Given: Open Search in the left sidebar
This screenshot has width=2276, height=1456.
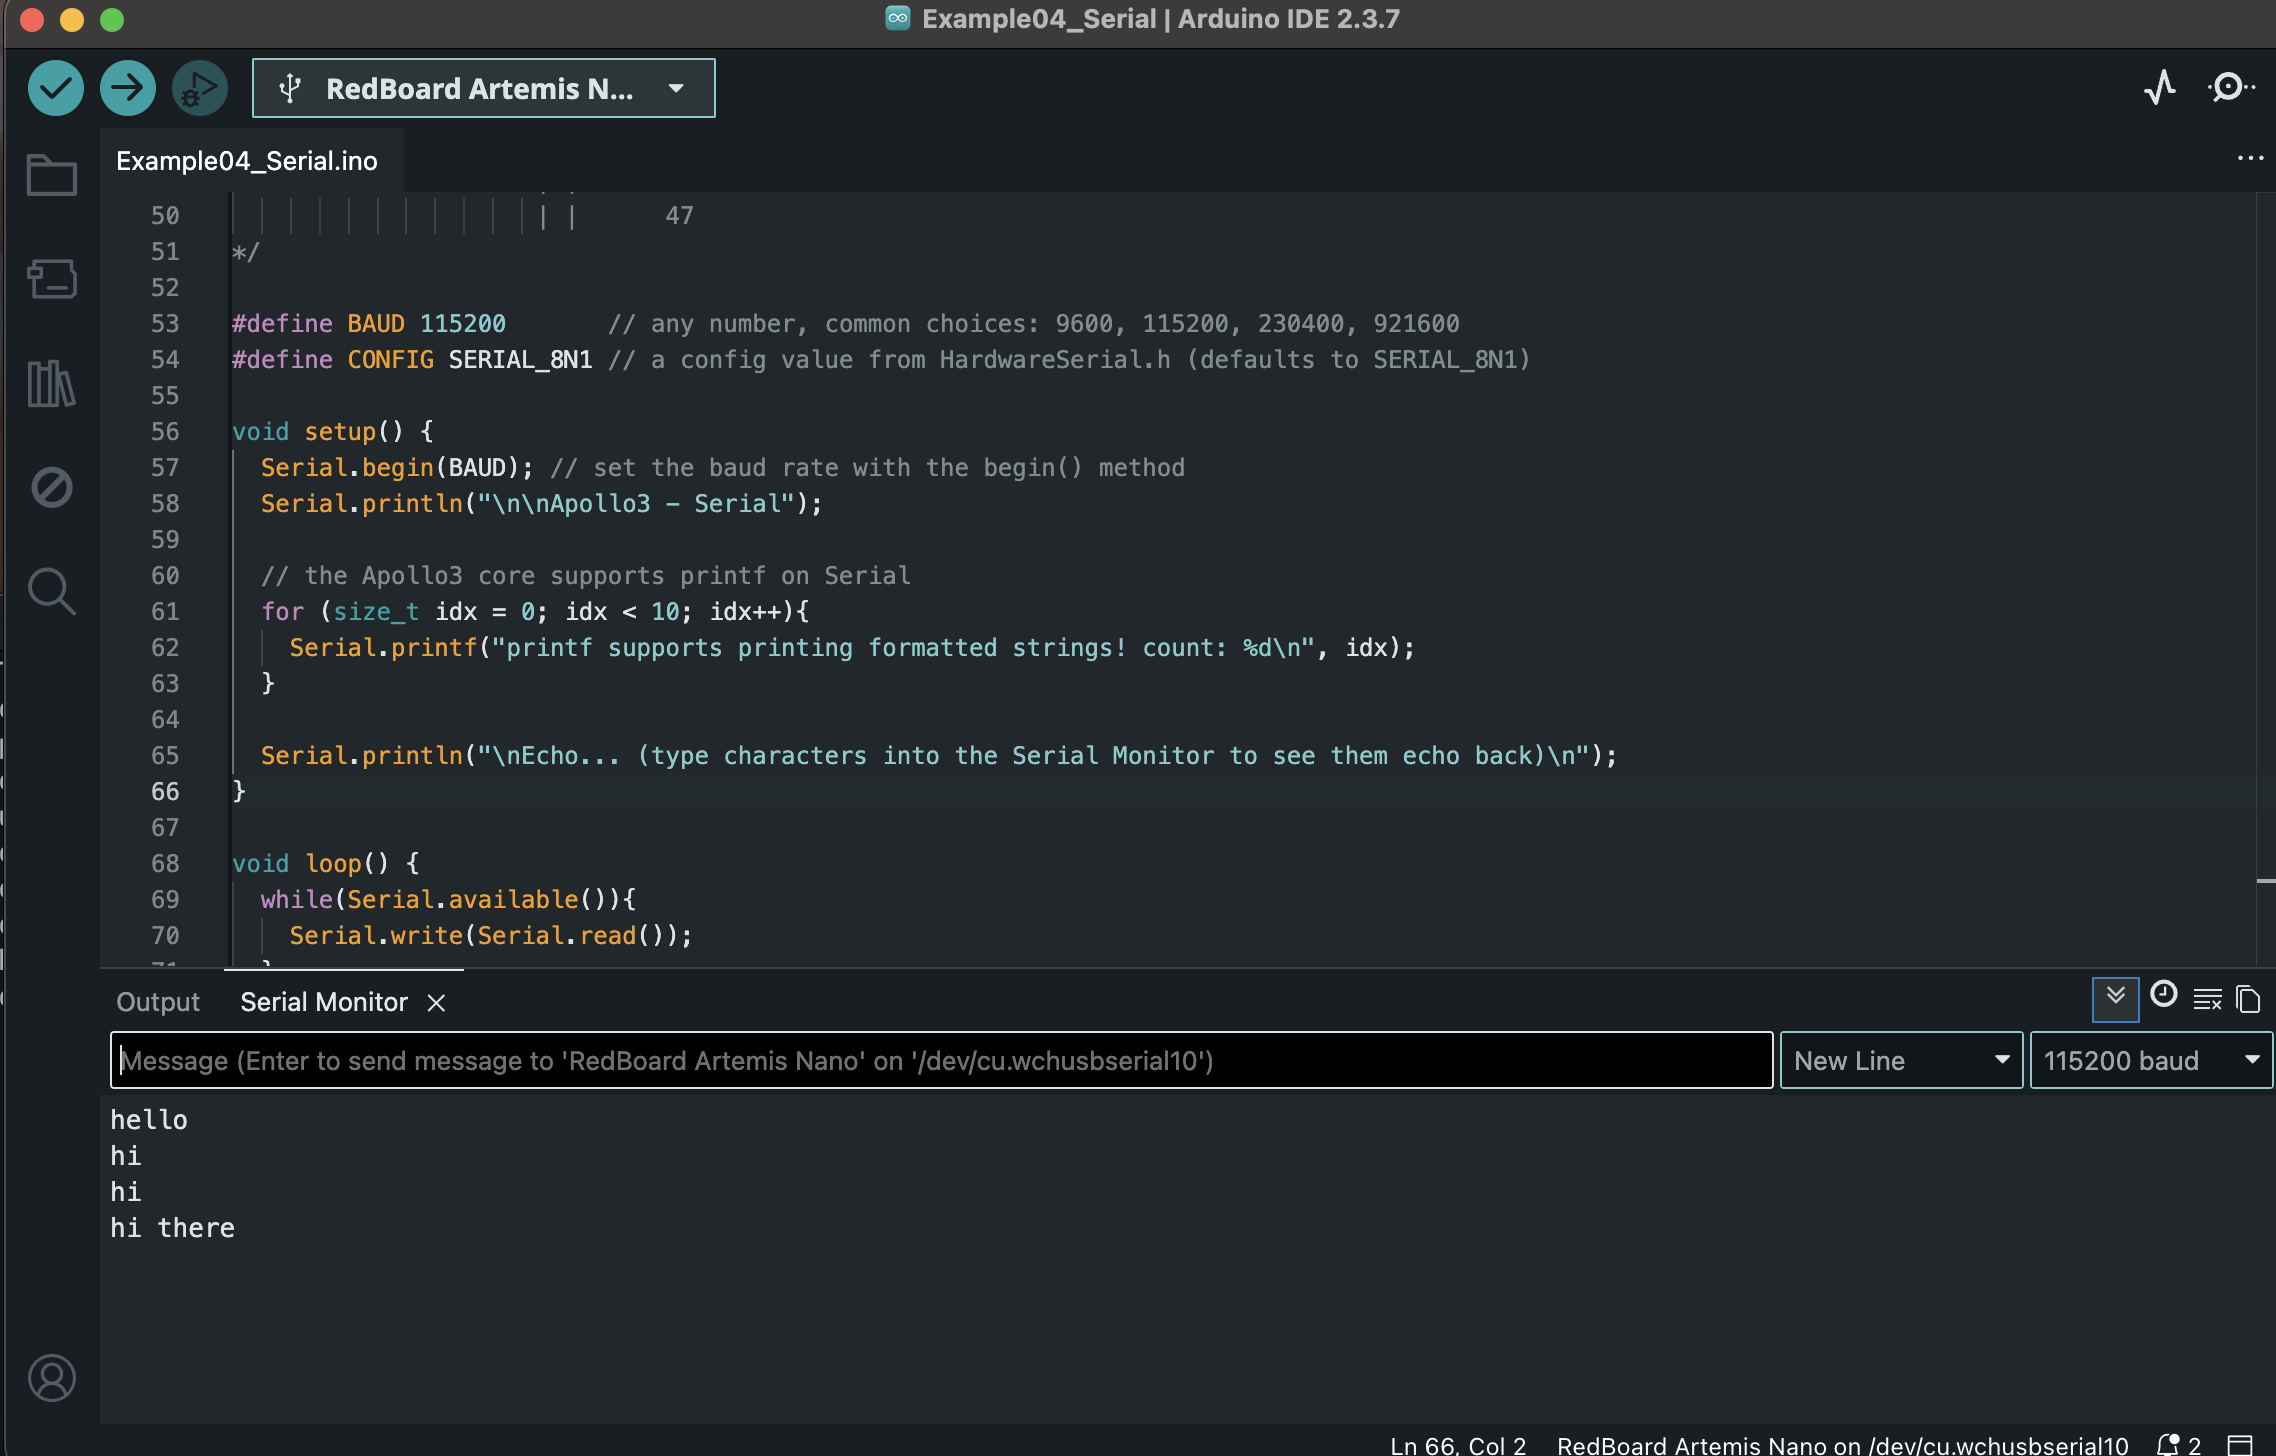Looking at the screenshot, I should pos(52,591).
